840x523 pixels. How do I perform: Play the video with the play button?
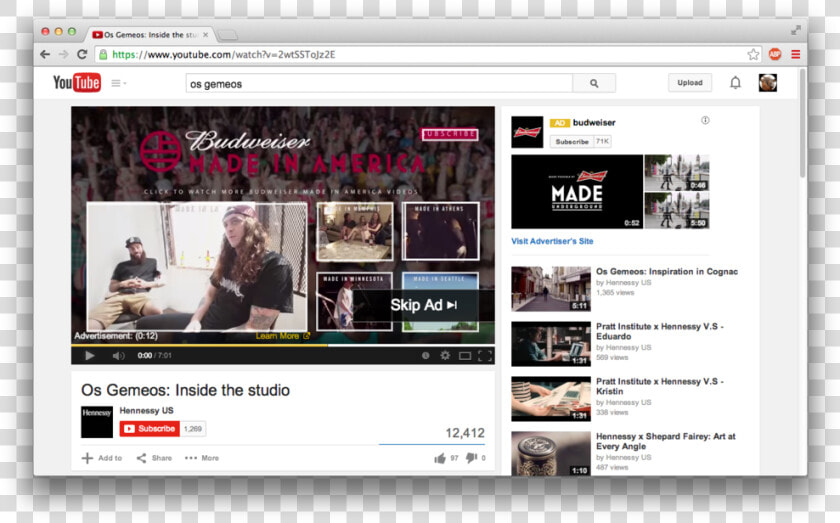click(89, 355)
